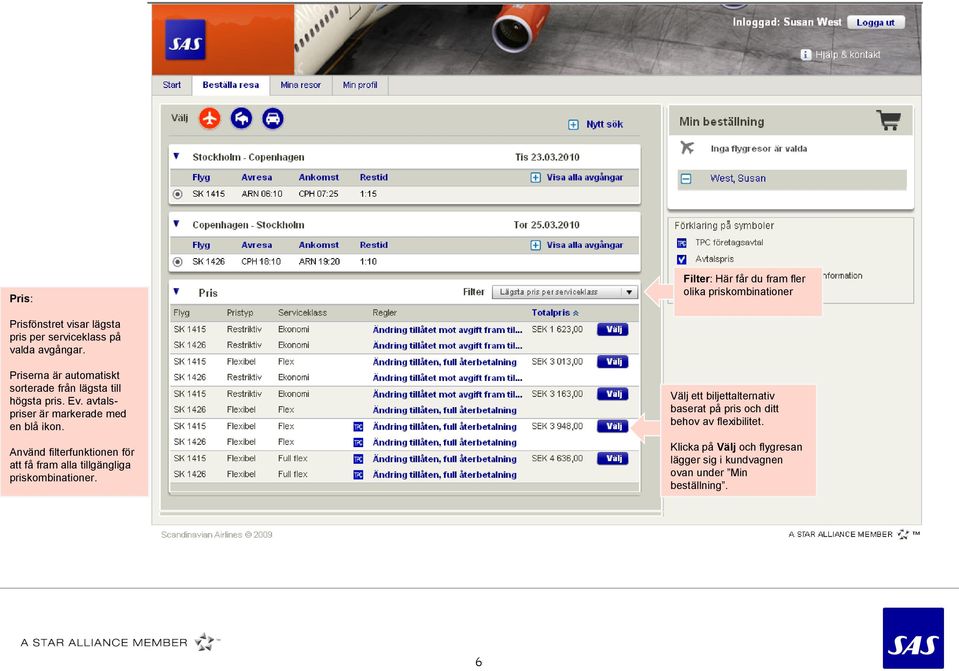
Task: Click the date Tis 23.03.2010
Action: [x=547, y=157]
